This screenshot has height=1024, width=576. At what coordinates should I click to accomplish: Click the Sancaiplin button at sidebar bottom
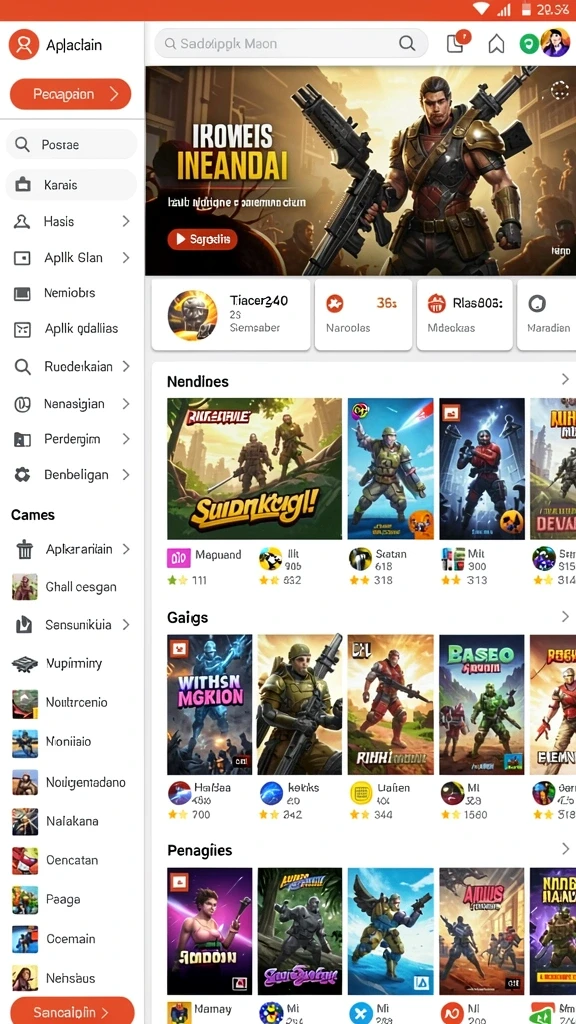(72, 1011)
